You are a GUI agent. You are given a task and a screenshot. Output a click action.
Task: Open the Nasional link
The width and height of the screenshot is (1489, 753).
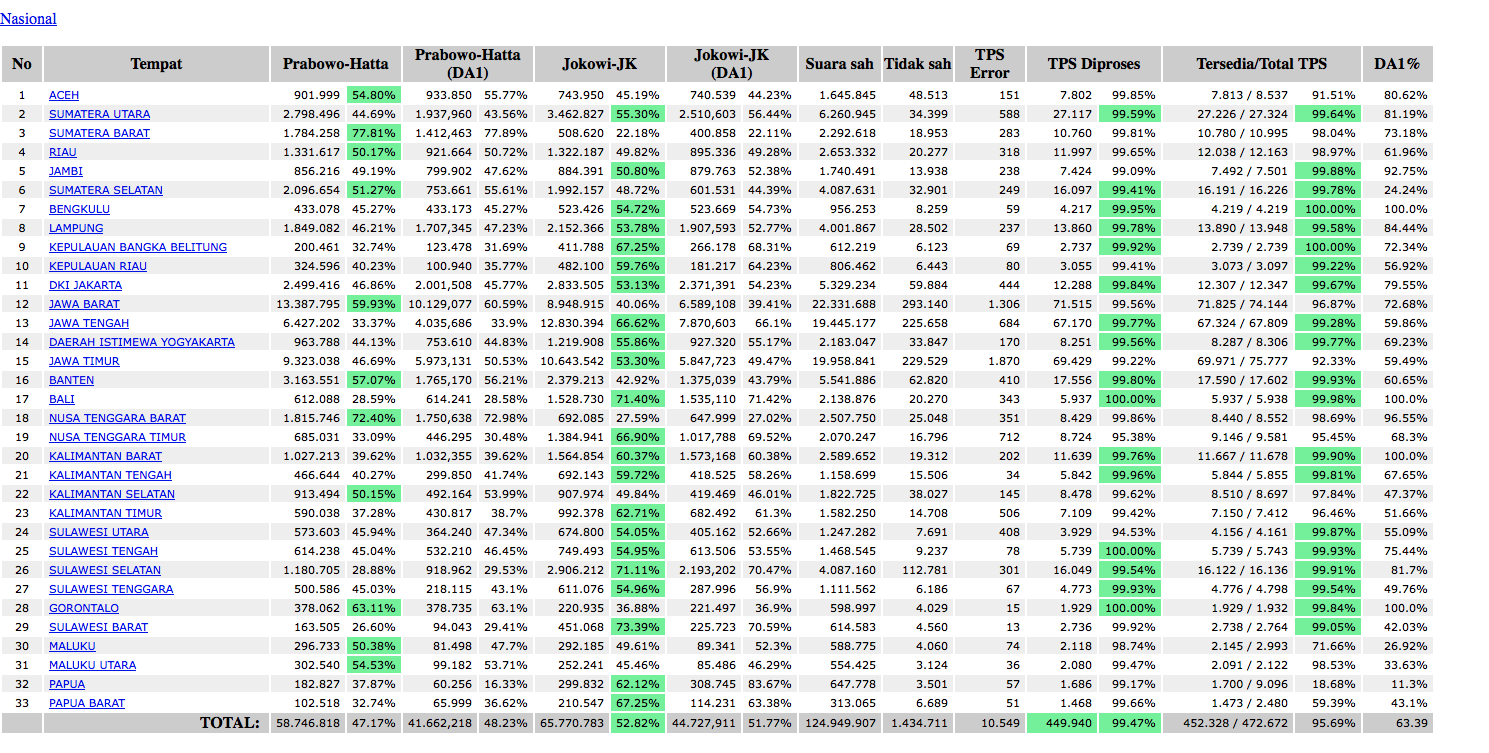coord(28,19)
